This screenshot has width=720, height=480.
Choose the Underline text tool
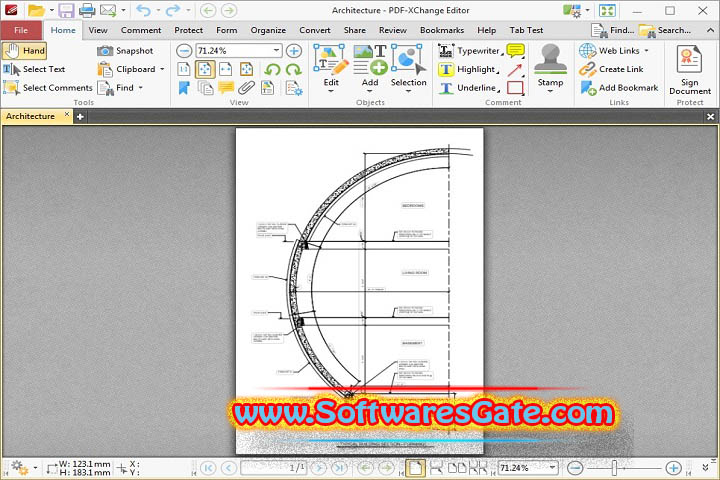click(x=468, y=88)
